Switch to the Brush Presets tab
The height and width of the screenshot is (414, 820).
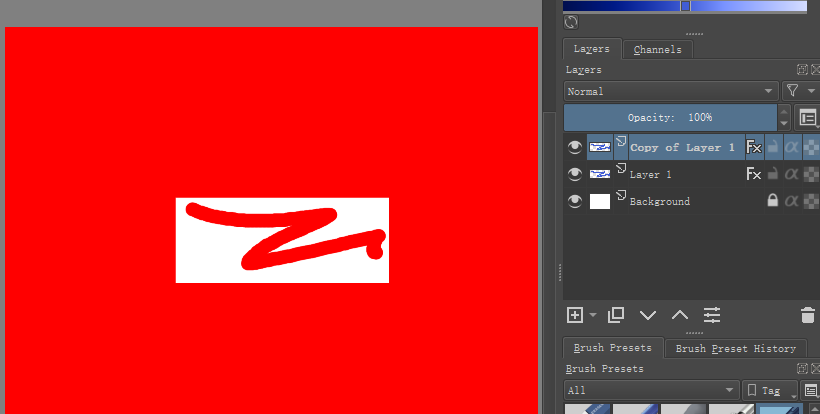[612, 348]
